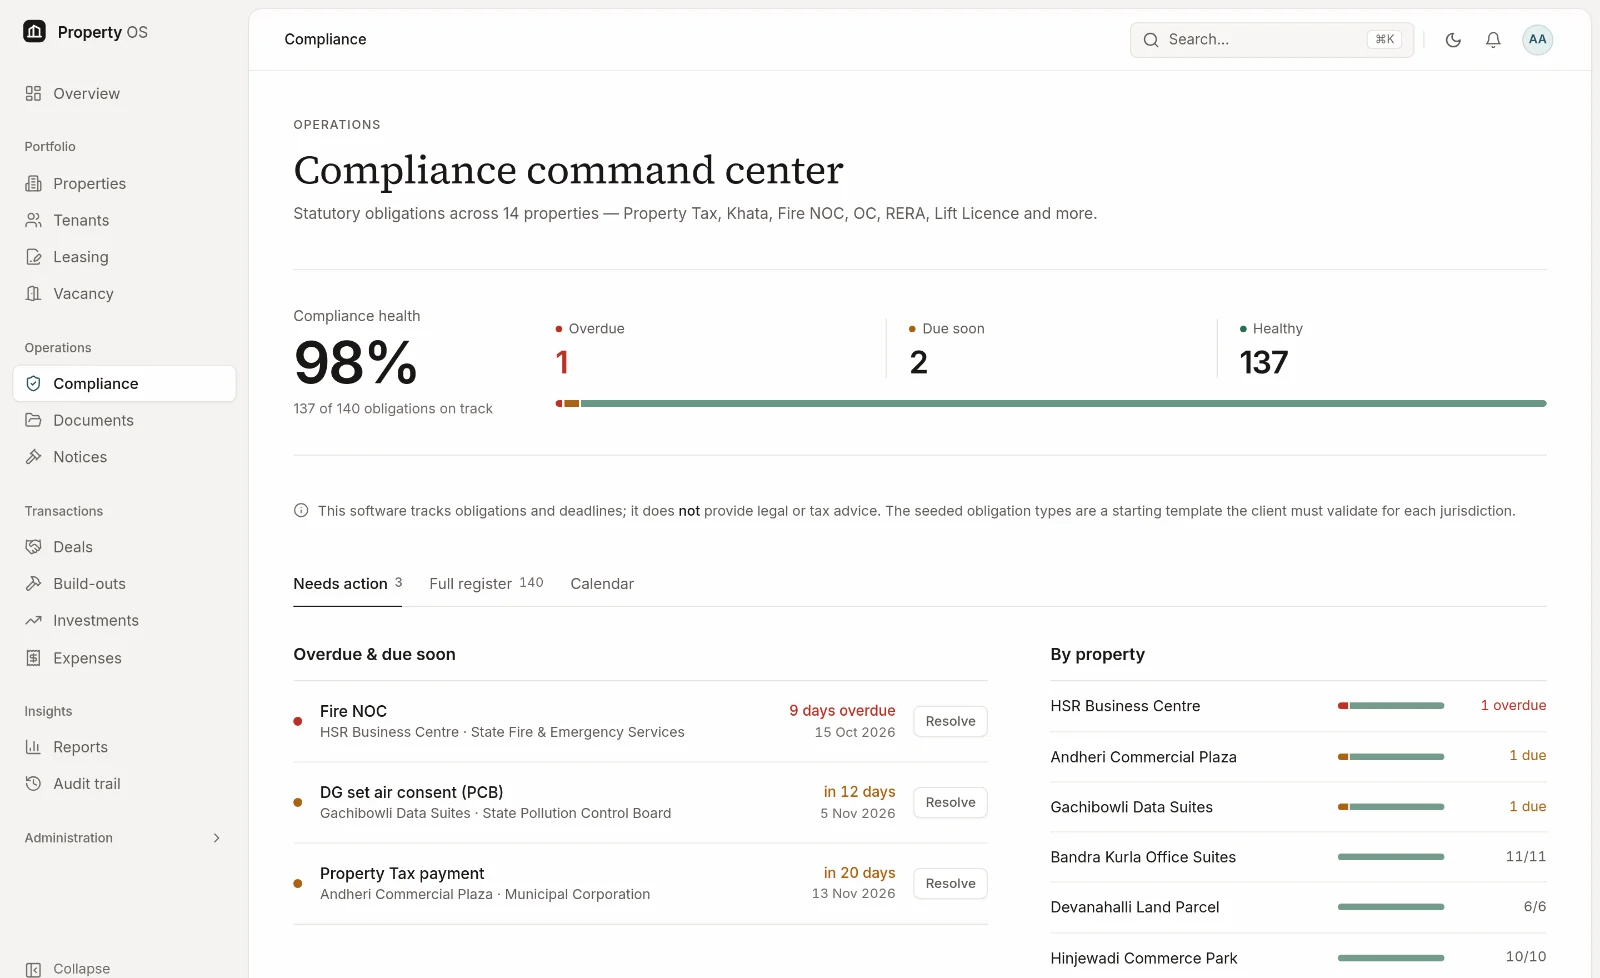Viewport: 1600px width, 978px height.
Task: Click HSR Business Centre compliance bar
Action: point(1391,706)
